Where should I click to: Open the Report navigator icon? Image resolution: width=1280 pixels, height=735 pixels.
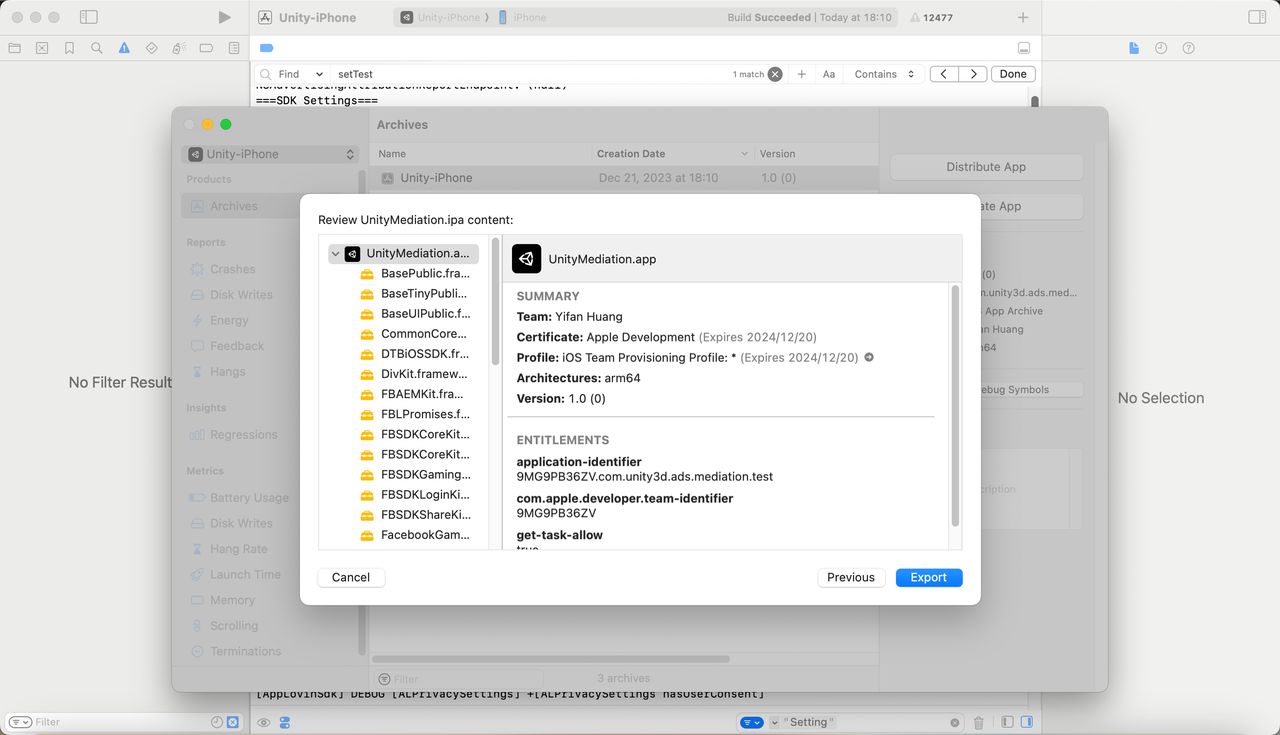coord(234,48)
